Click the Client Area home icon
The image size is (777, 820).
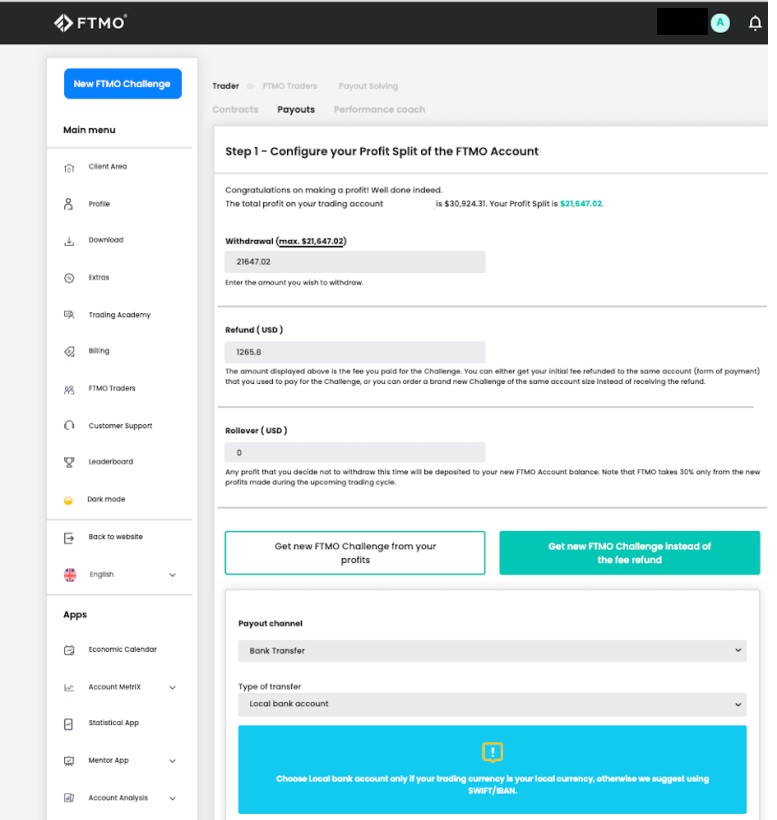click(x=69, y=168)
